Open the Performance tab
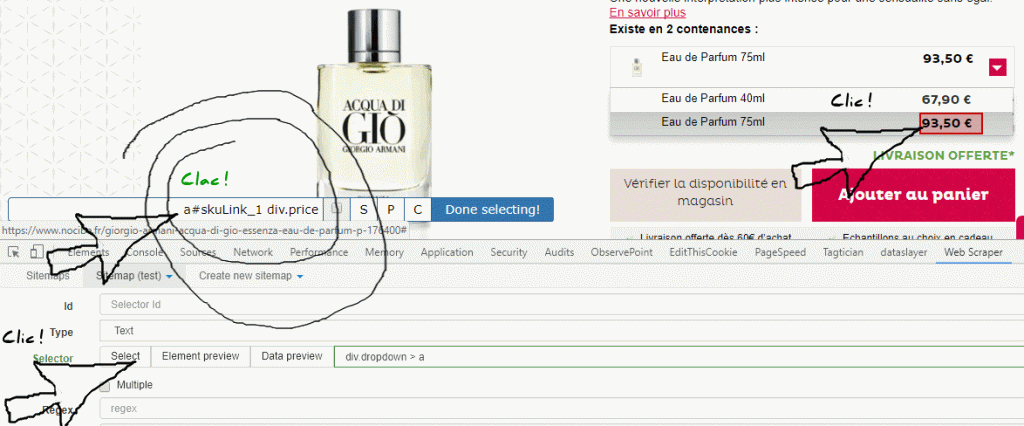The height and width of the screenshot is (426, 1024). pos(319,252)
